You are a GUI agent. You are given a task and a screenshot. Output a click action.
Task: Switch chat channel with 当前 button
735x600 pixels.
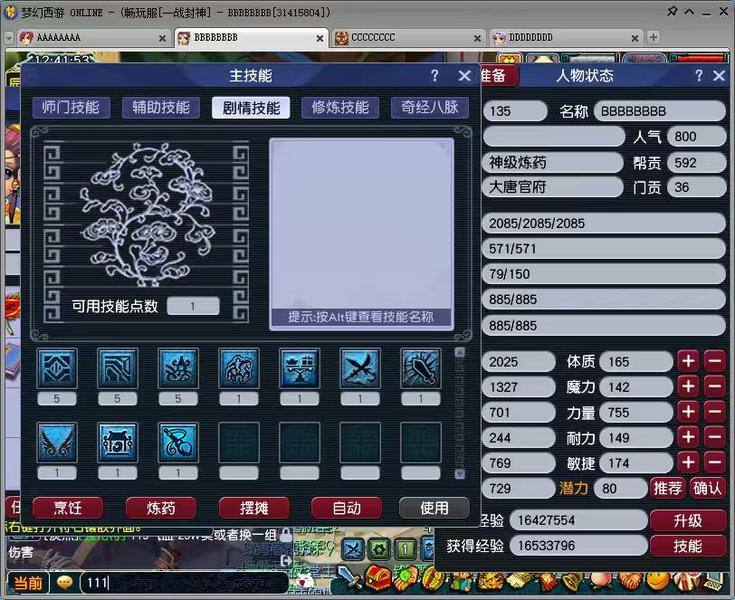[x=28, y=583]
